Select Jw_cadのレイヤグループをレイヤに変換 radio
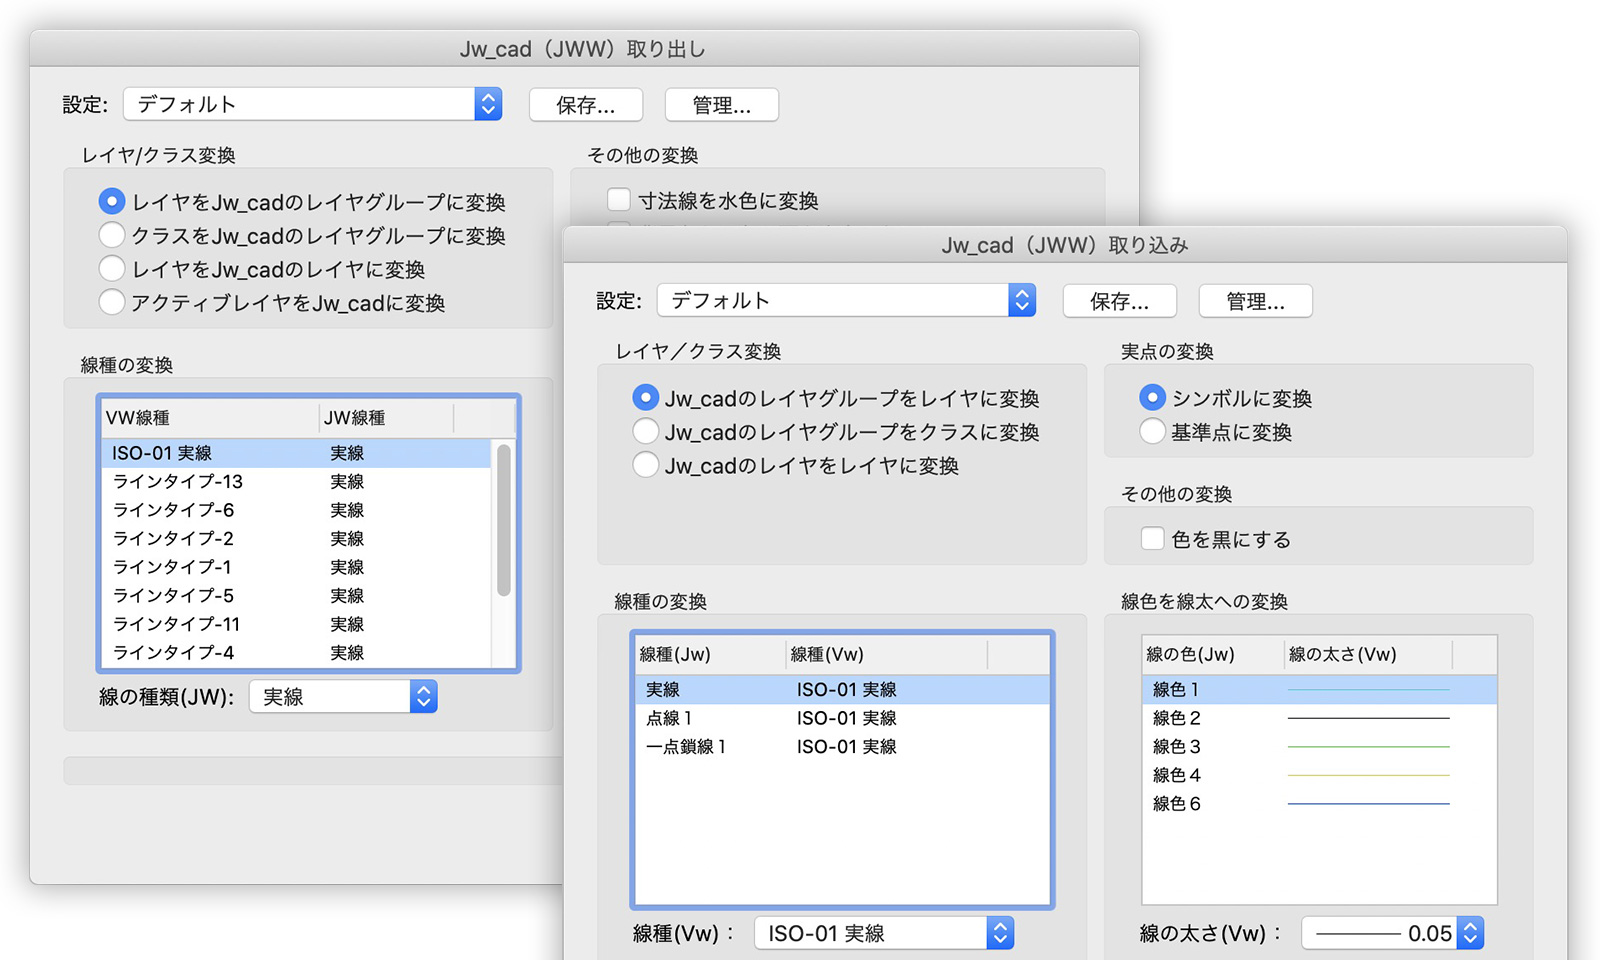This screenshot has height=960, width=1600. click(x=646, y=398)
